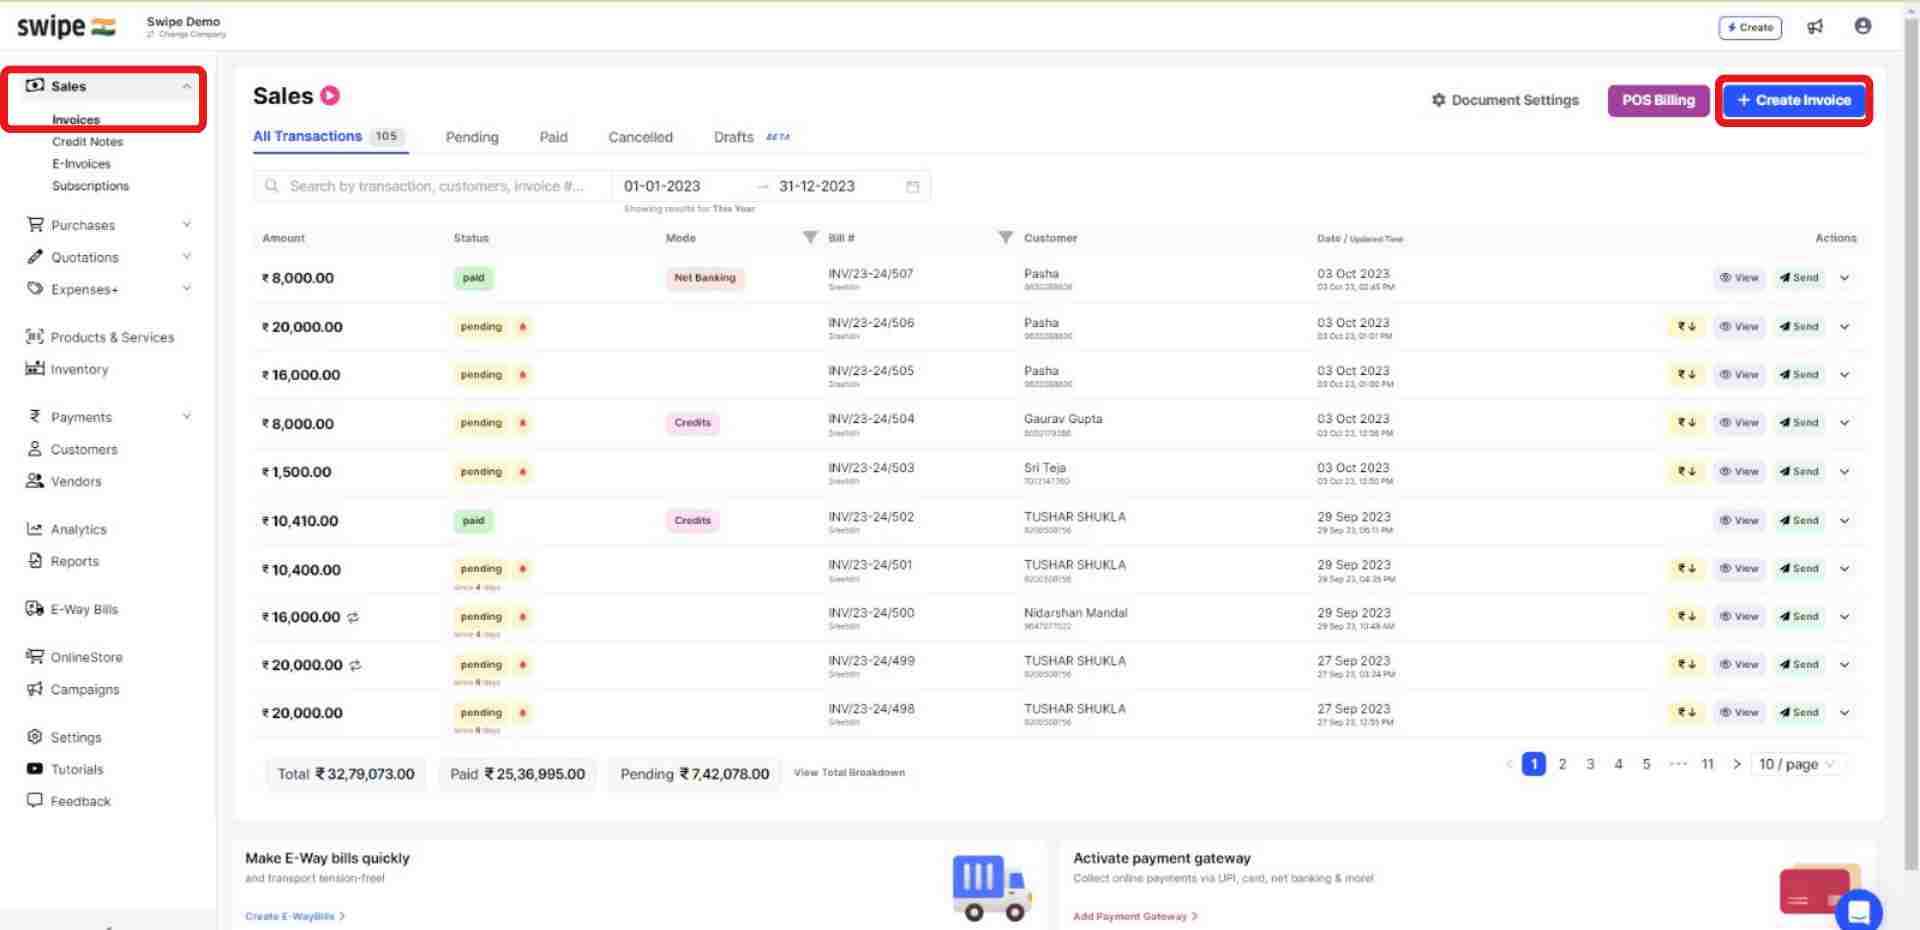This screenshot has width=1920, height=930.
Task: Filter by Bill number funnel icon
Action: point(1005,237)
